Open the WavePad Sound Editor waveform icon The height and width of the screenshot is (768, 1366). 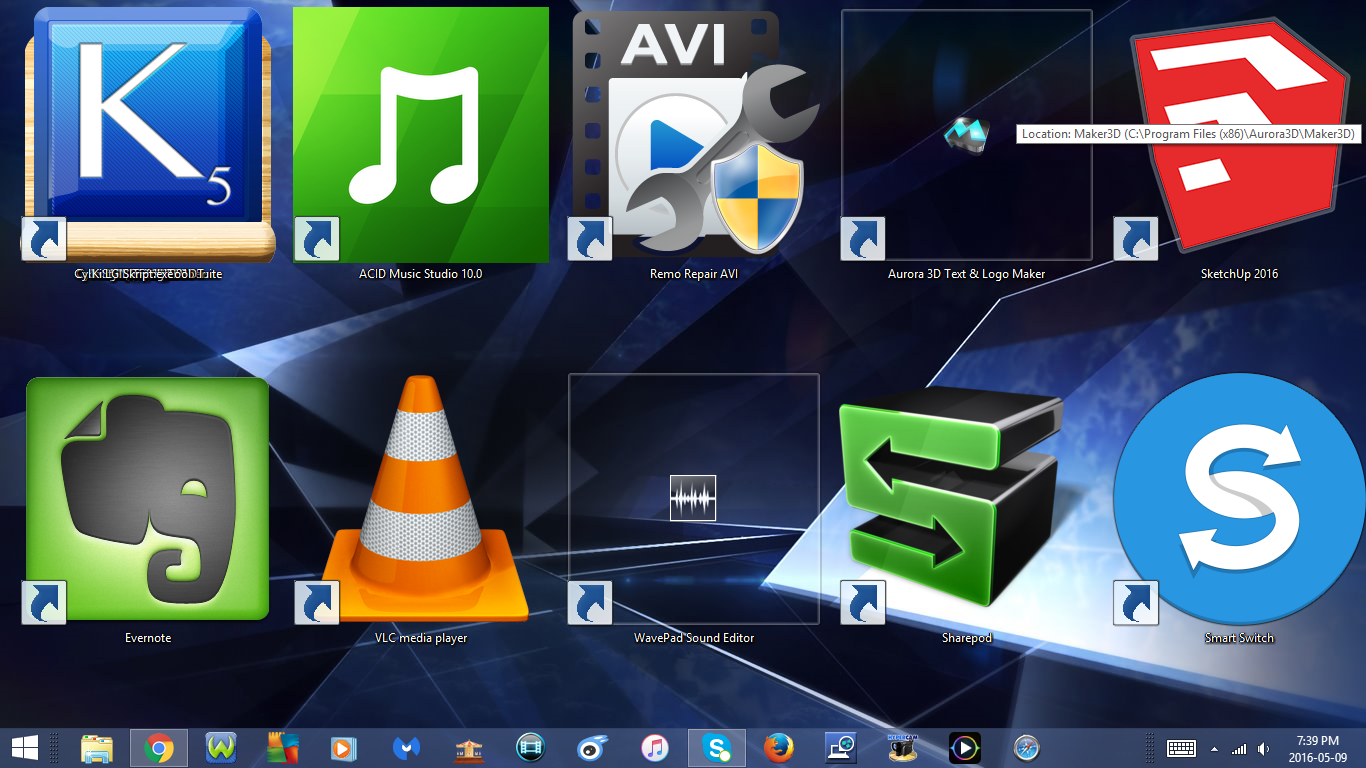[694, 498]
